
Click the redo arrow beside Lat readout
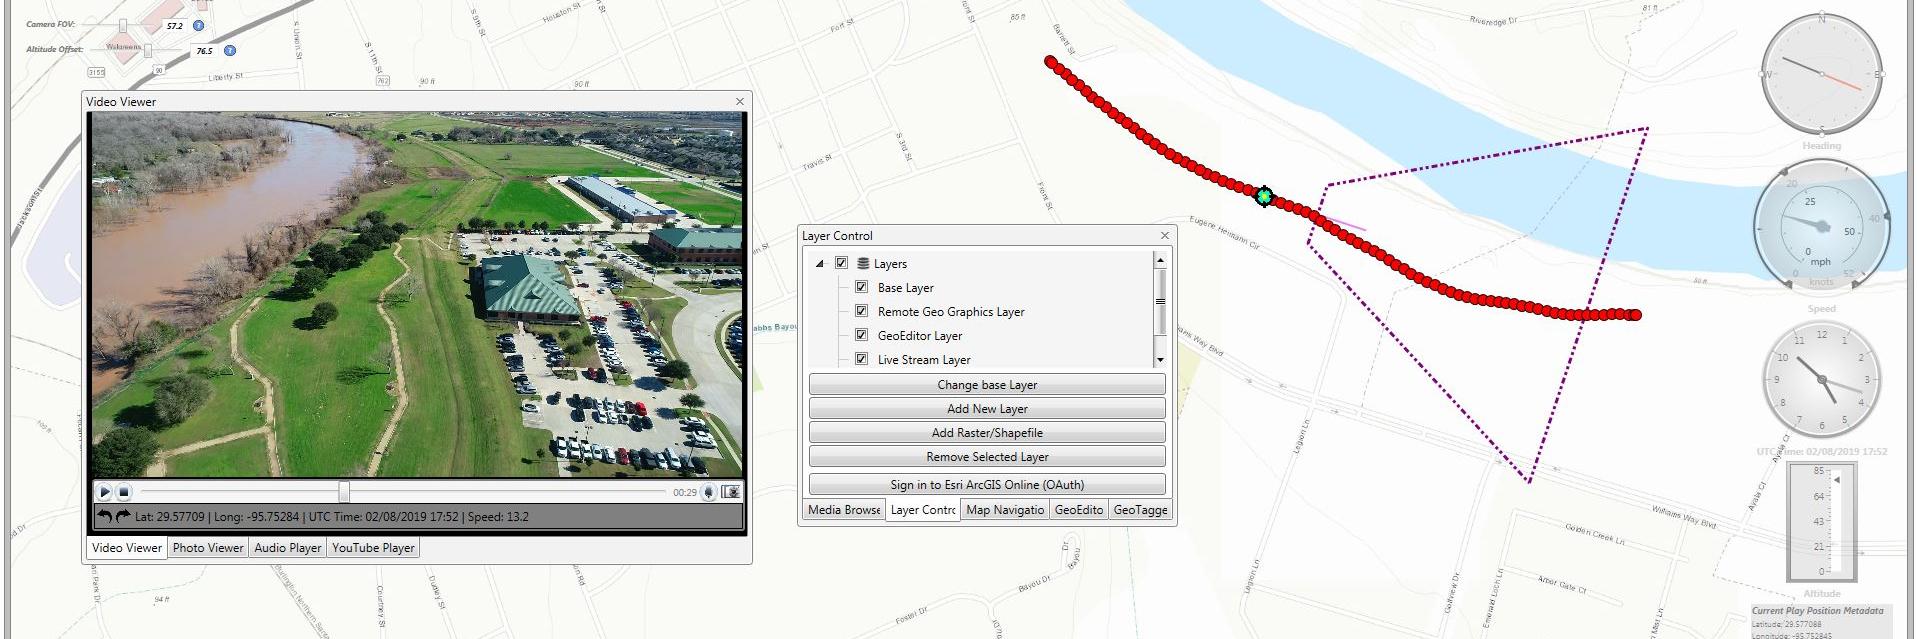click(x=122, y=517)
